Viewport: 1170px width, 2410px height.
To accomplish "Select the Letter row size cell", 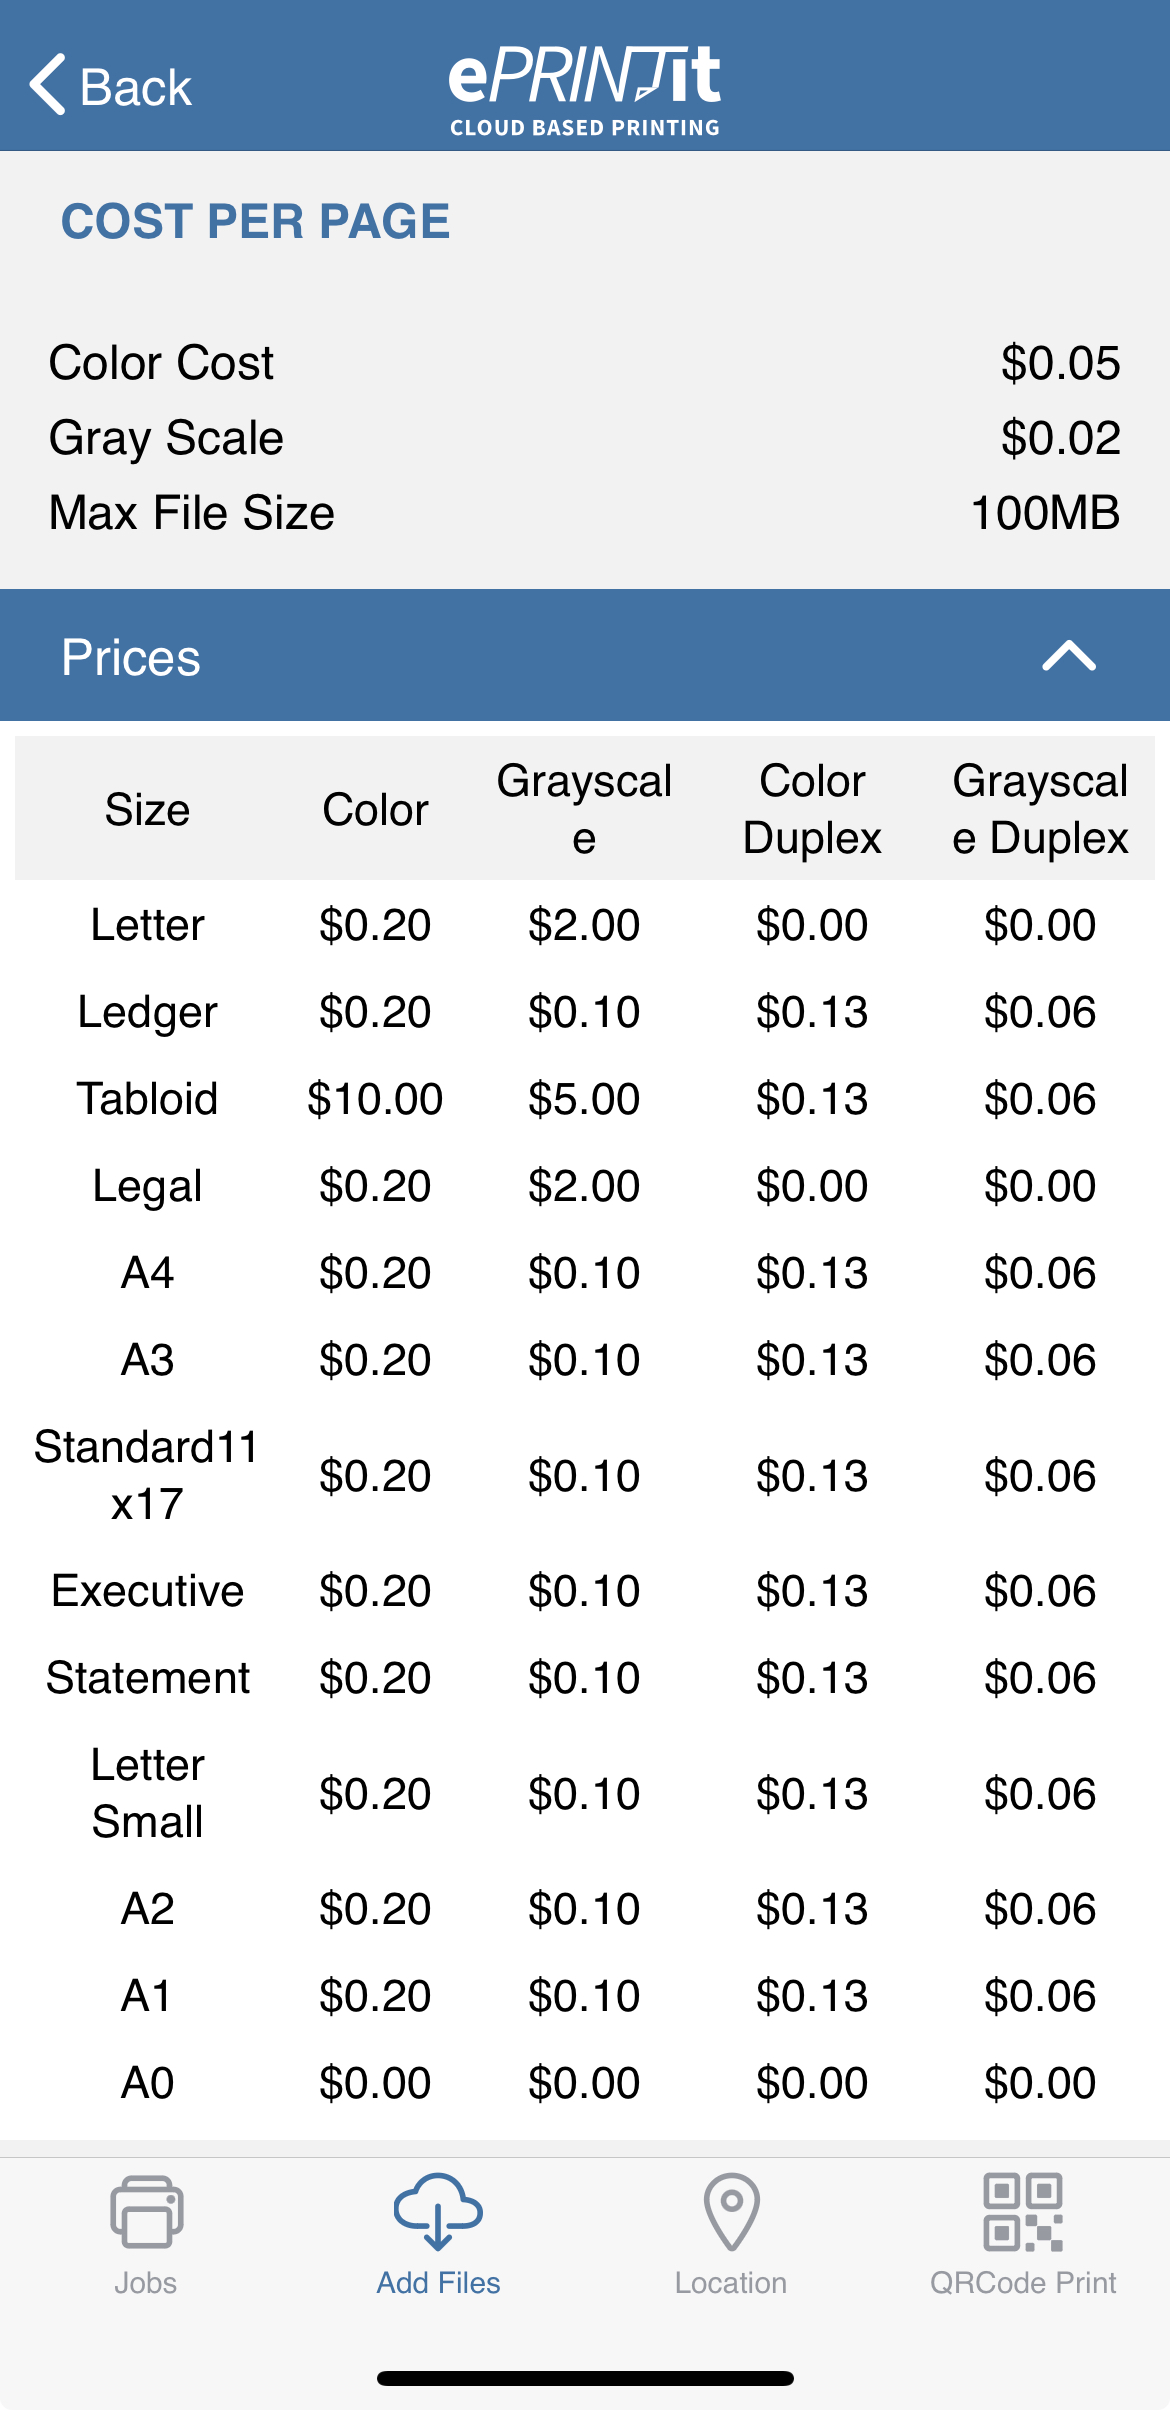I will (x=148, y=925).
